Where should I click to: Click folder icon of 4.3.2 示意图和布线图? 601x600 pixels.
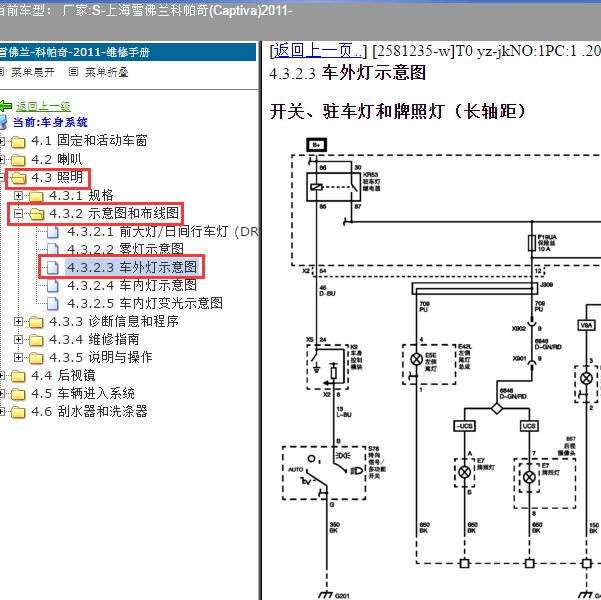point(36,214)
